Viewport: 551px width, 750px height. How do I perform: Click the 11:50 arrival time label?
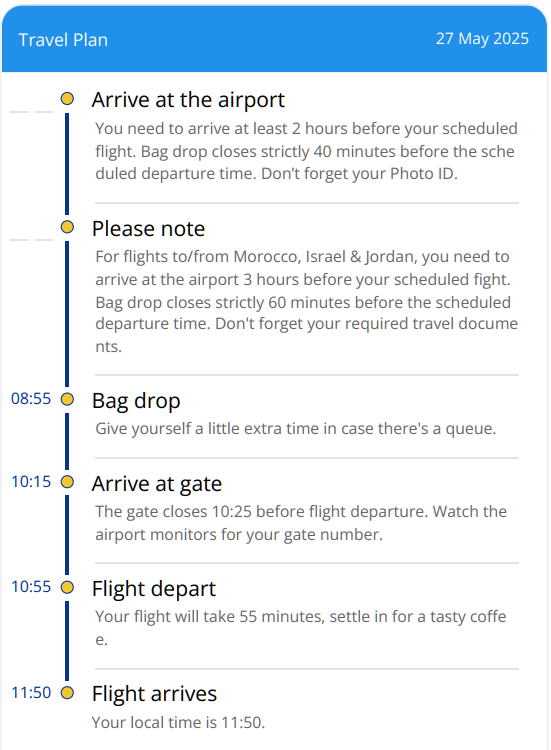[x=31, y=693]
